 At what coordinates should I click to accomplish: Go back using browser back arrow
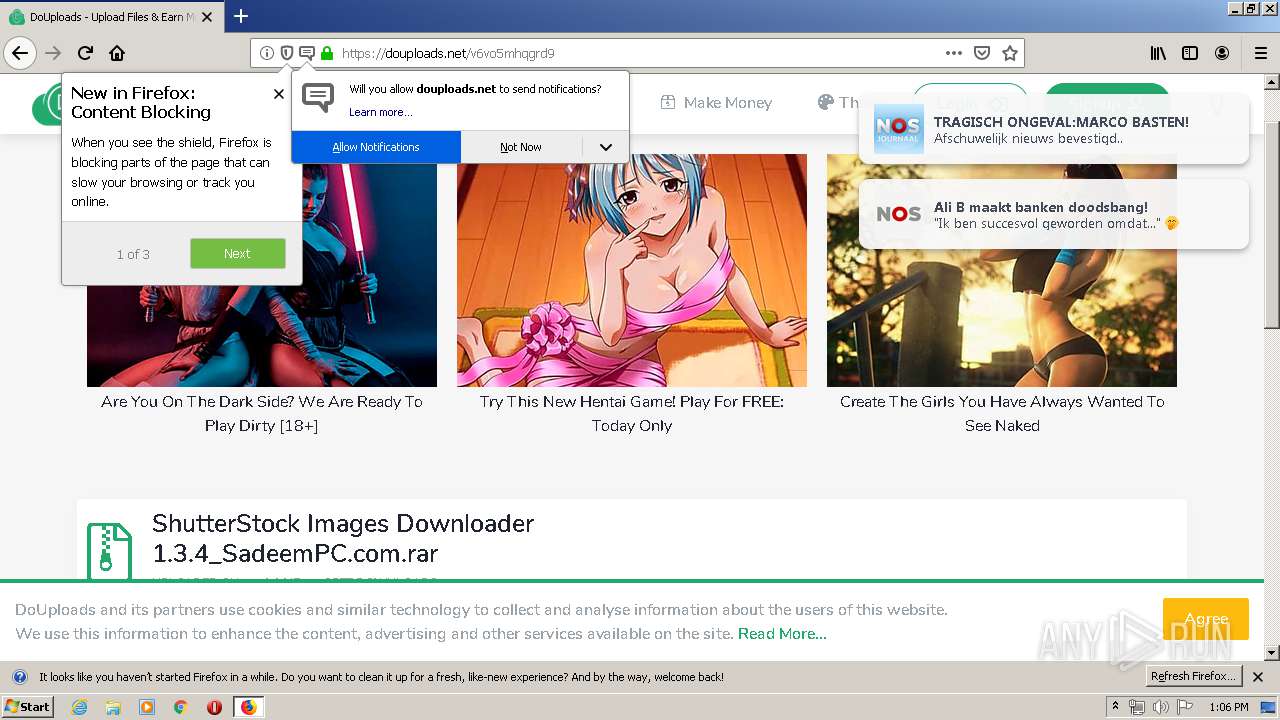(x=20, y=53)
